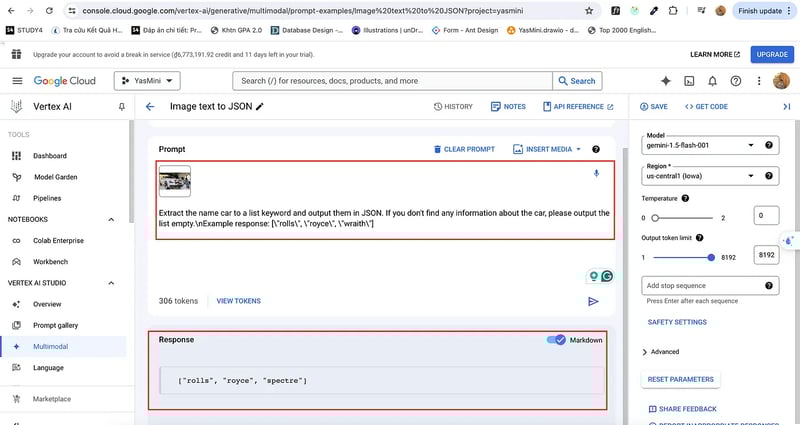Open Marketplace in sidebar
800x425 pixels.
click(52, 399)
